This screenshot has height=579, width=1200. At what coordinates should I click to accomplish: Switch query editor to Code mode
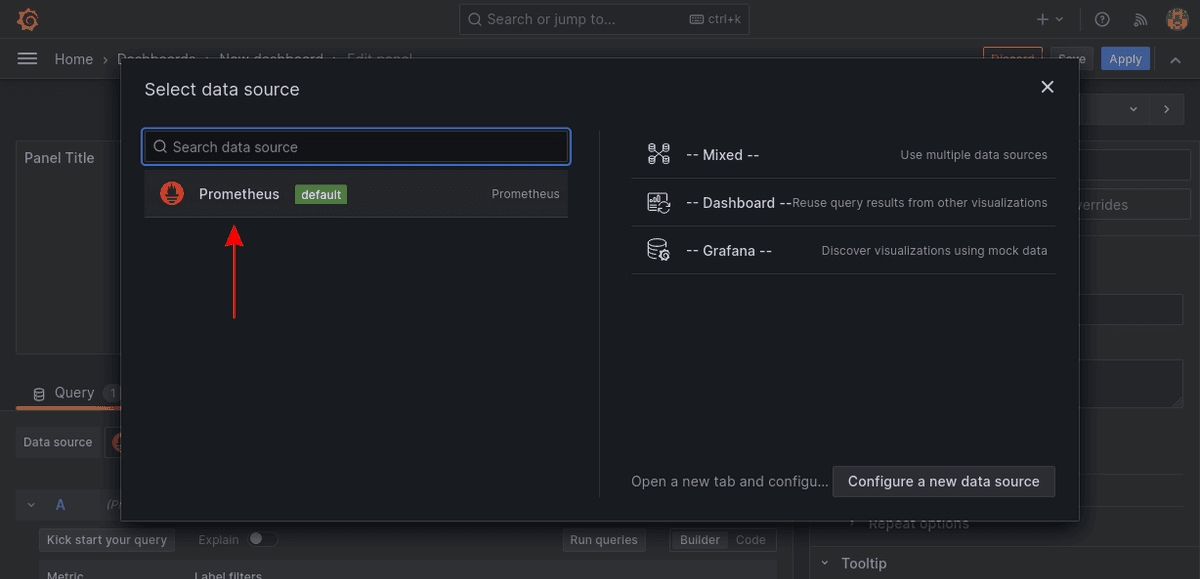pyautogui.click(x=750, y=540)
